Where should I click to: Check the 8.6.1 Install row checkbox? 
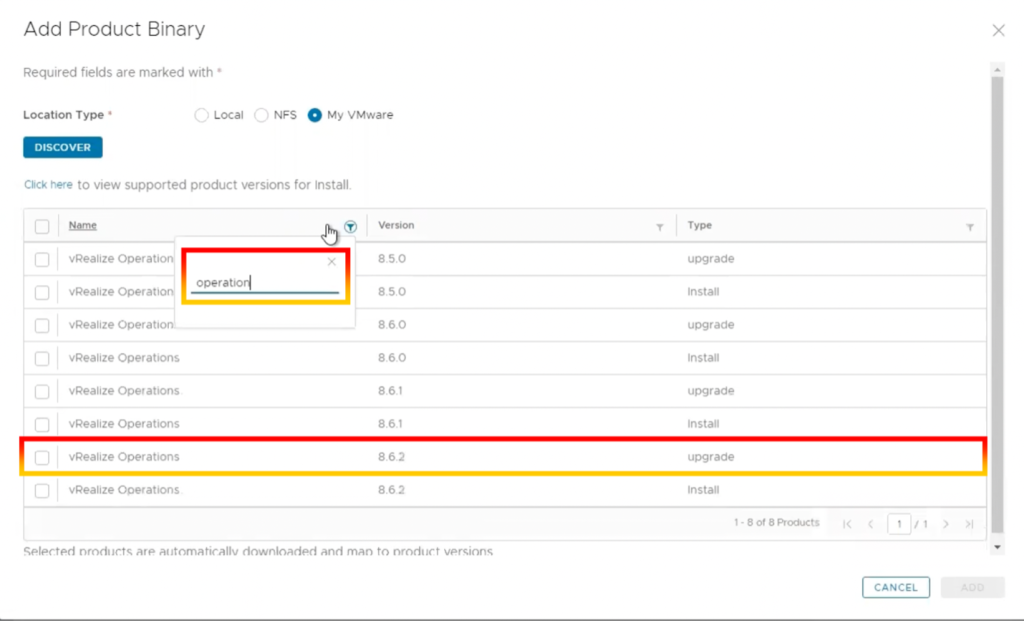(42, 424)
